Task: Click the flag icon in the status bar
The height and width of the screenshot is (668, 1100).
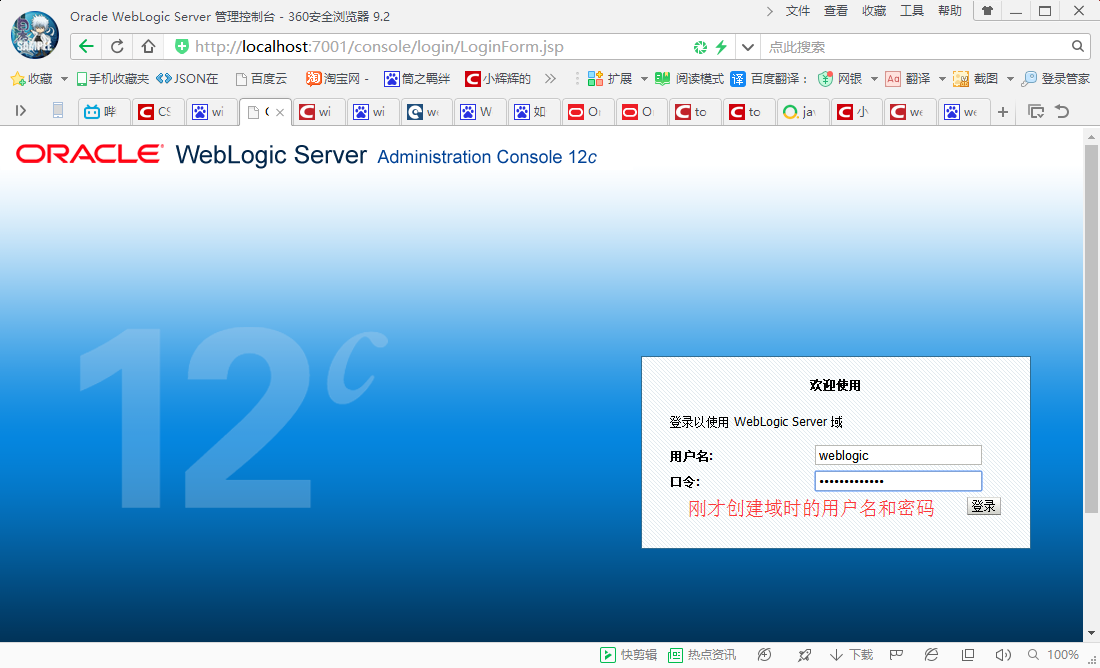Action: (x=896, y=655)
